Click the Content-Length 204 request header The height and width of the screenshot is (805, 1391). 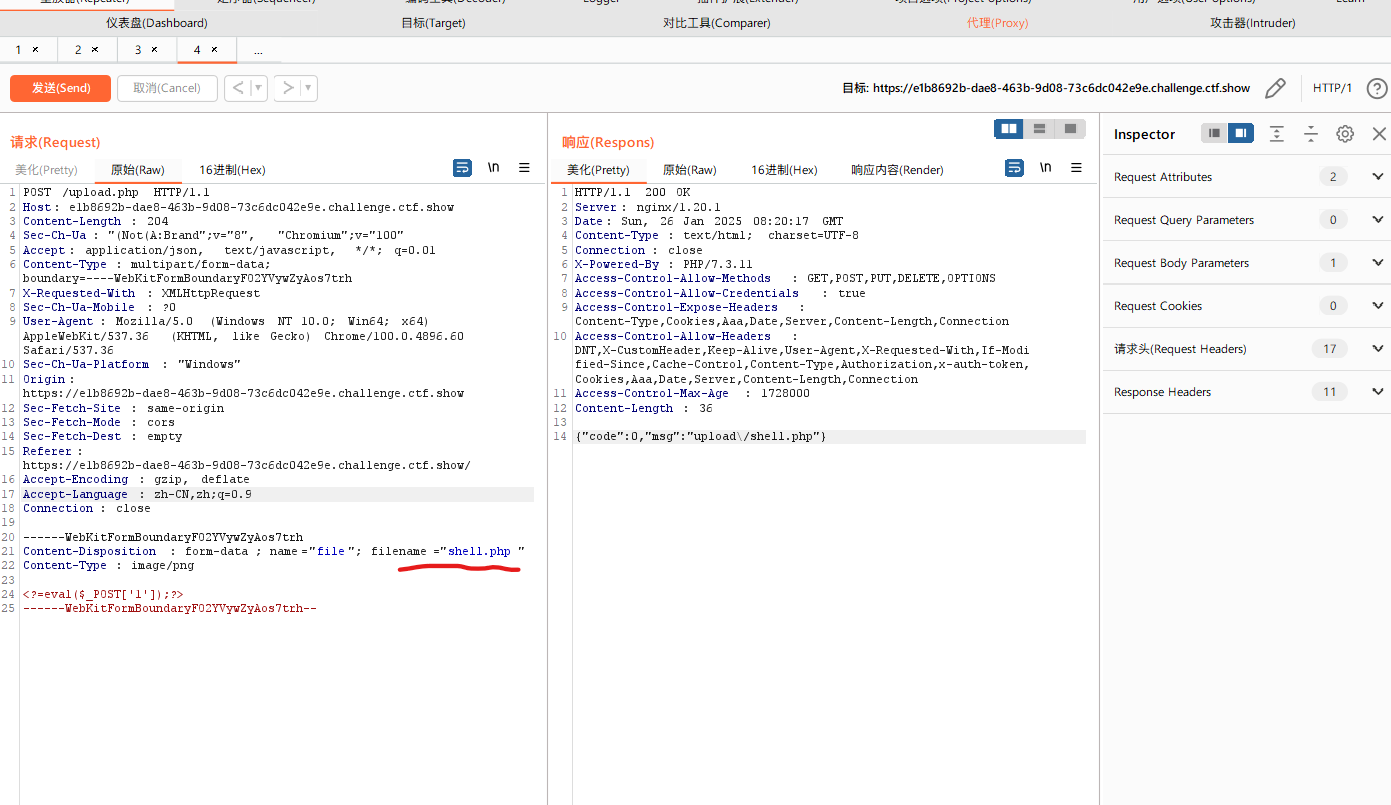coord(96,221)
